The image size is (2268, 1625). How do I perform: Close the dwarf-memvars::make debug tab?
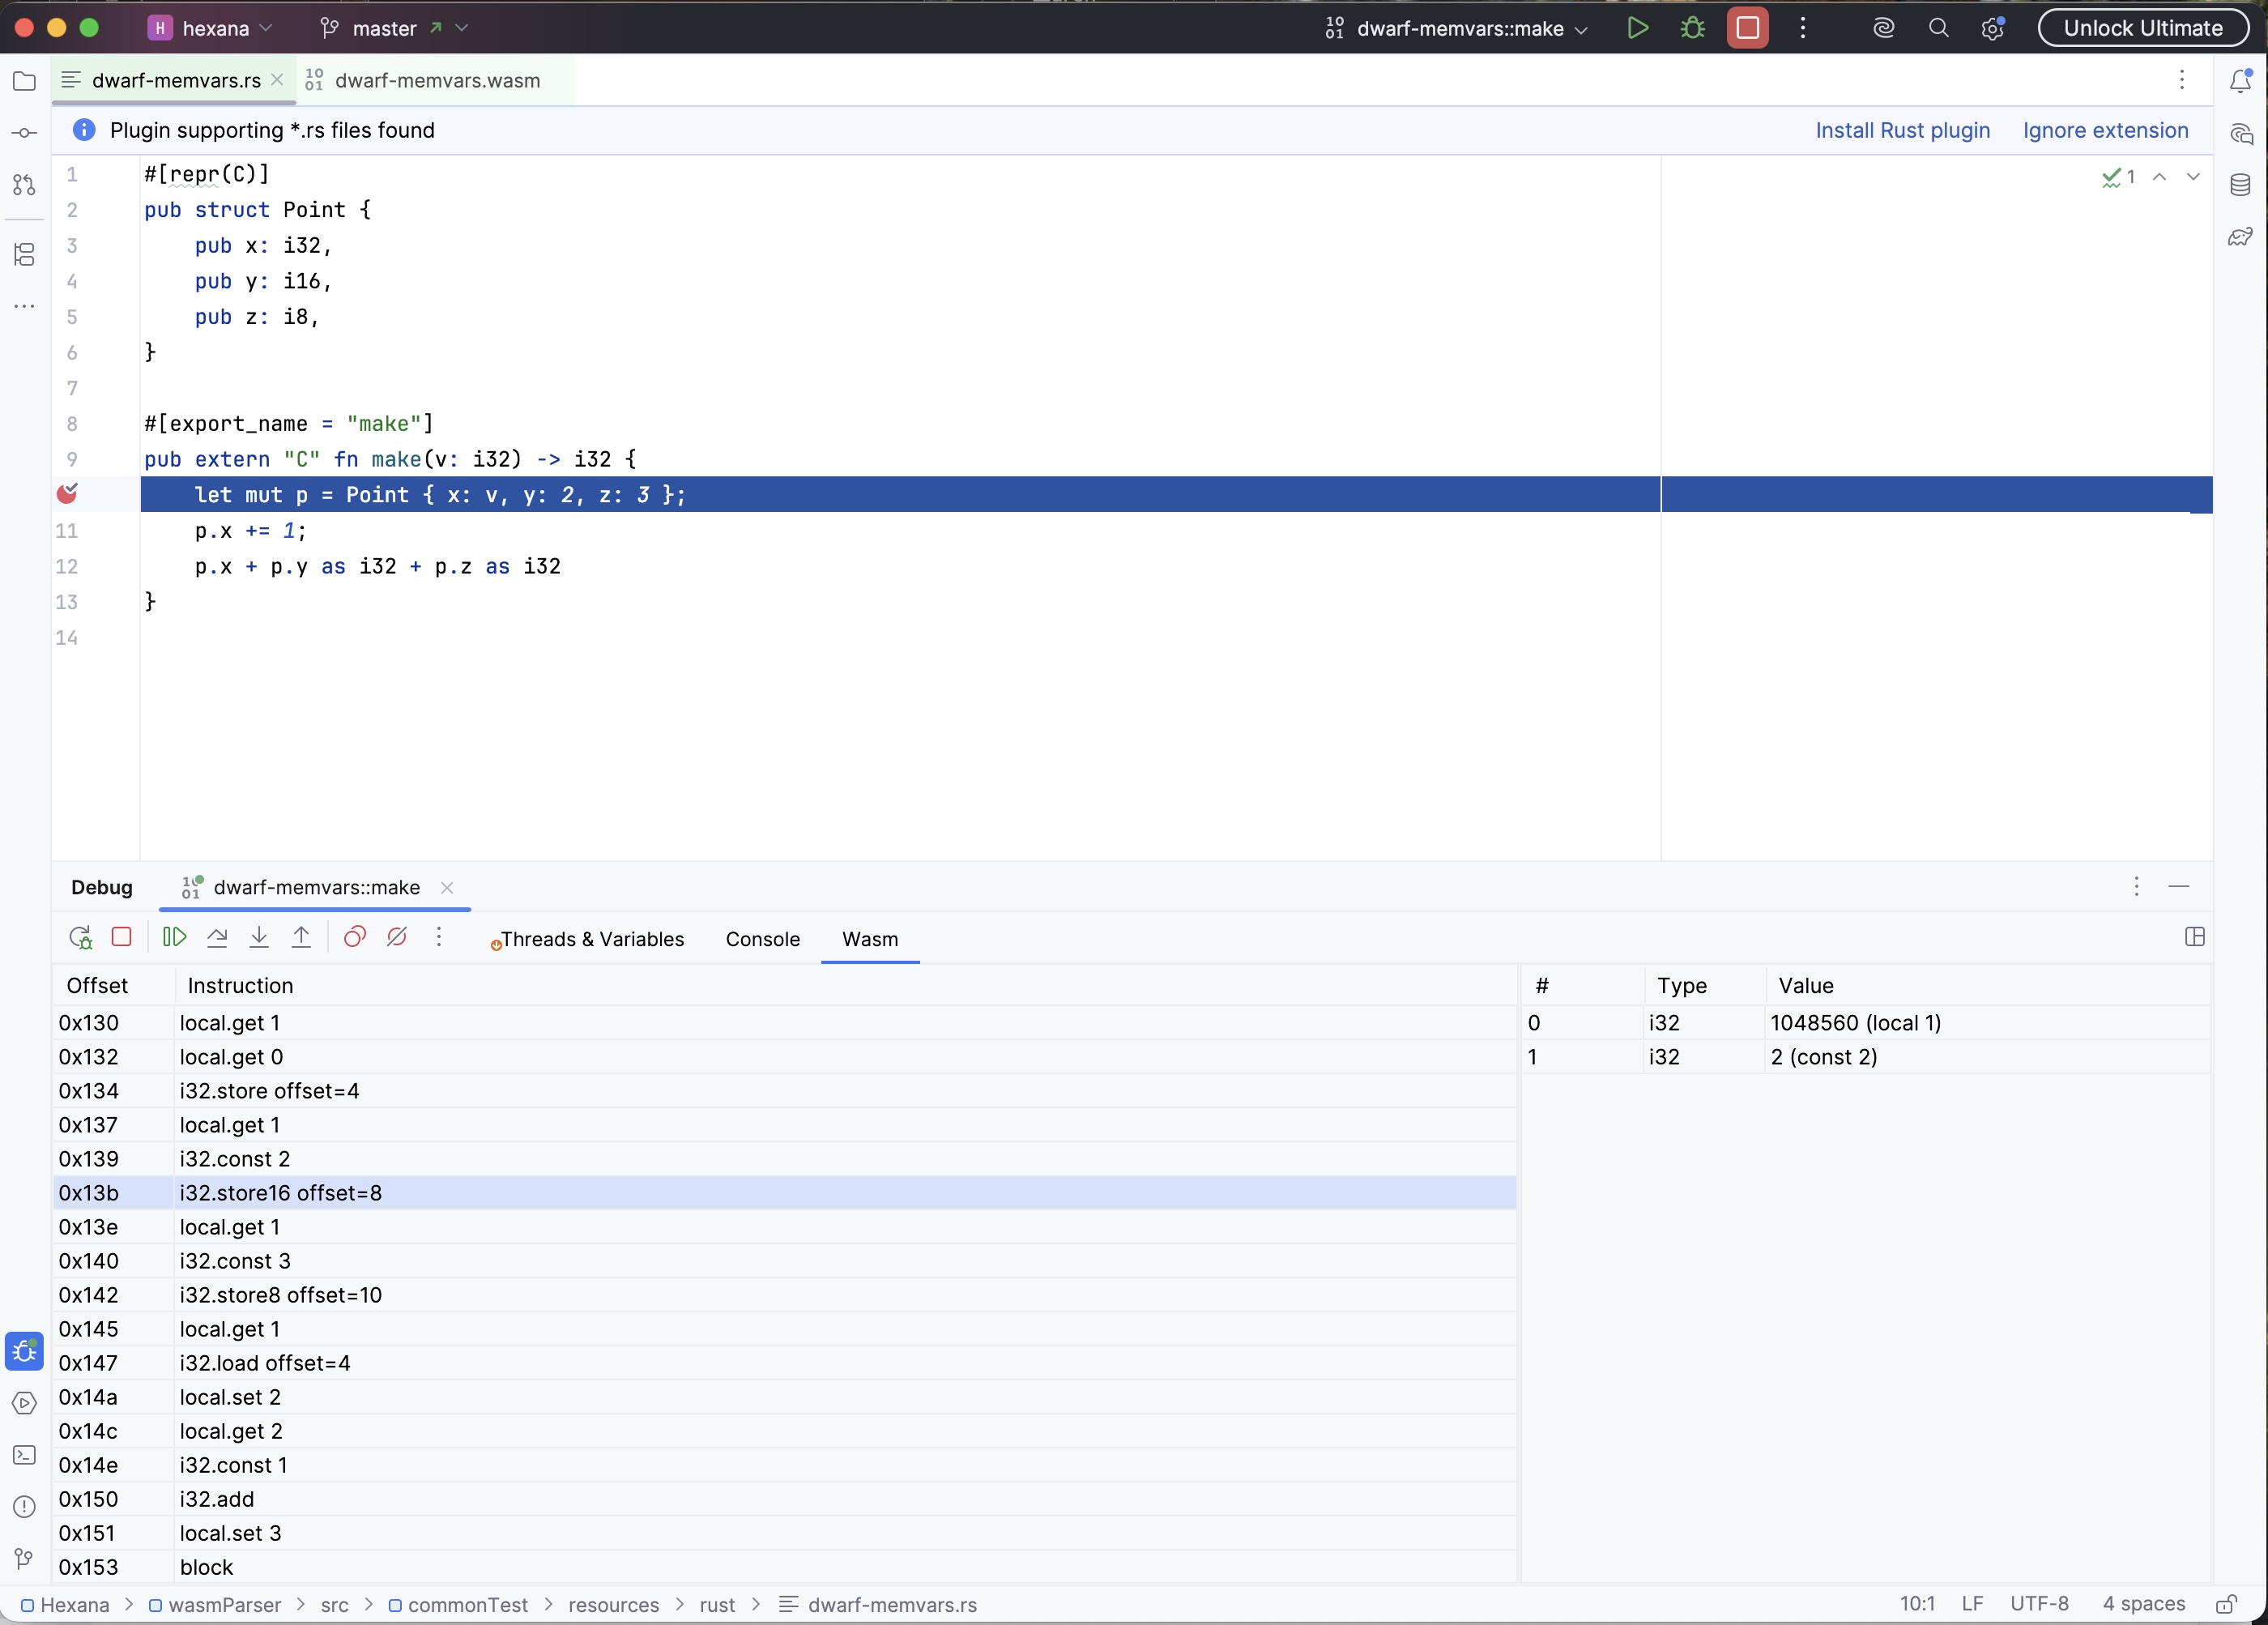[447, 887]
